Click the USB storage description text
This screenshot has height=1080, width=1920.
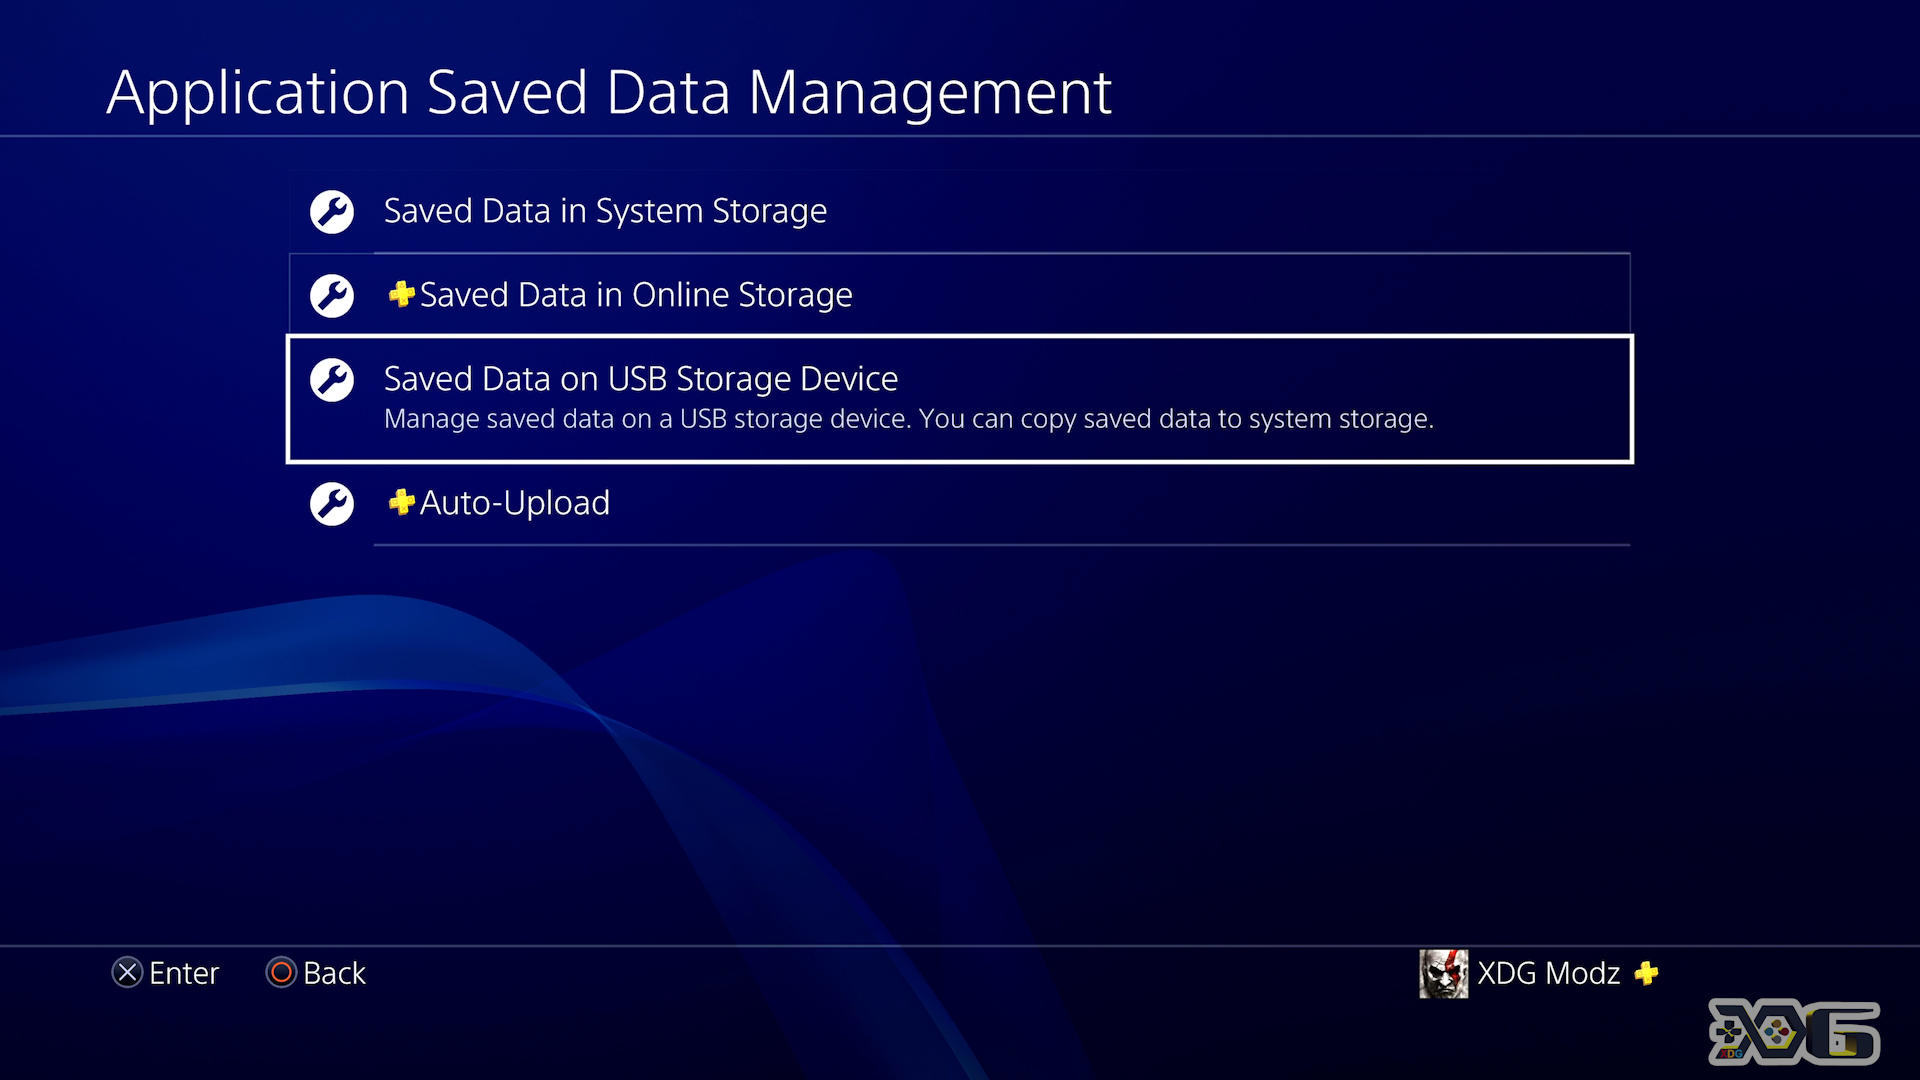coord(909,419)
